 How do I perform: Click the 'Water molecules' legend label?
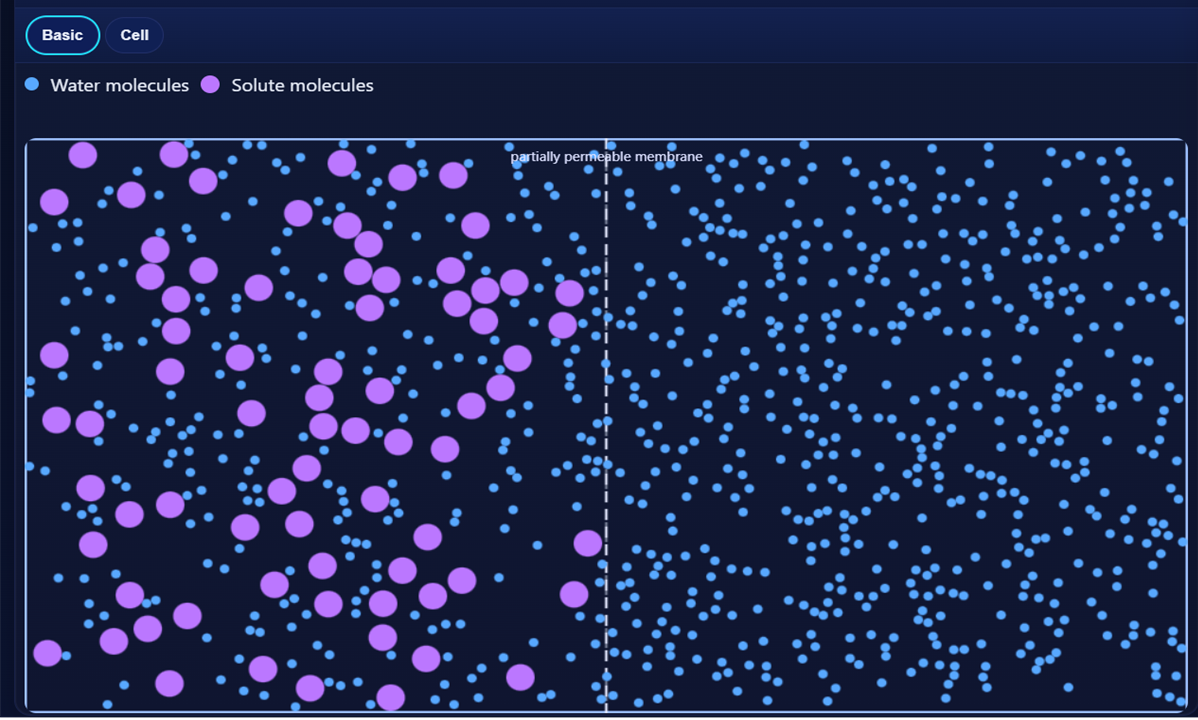coord(118,85)
